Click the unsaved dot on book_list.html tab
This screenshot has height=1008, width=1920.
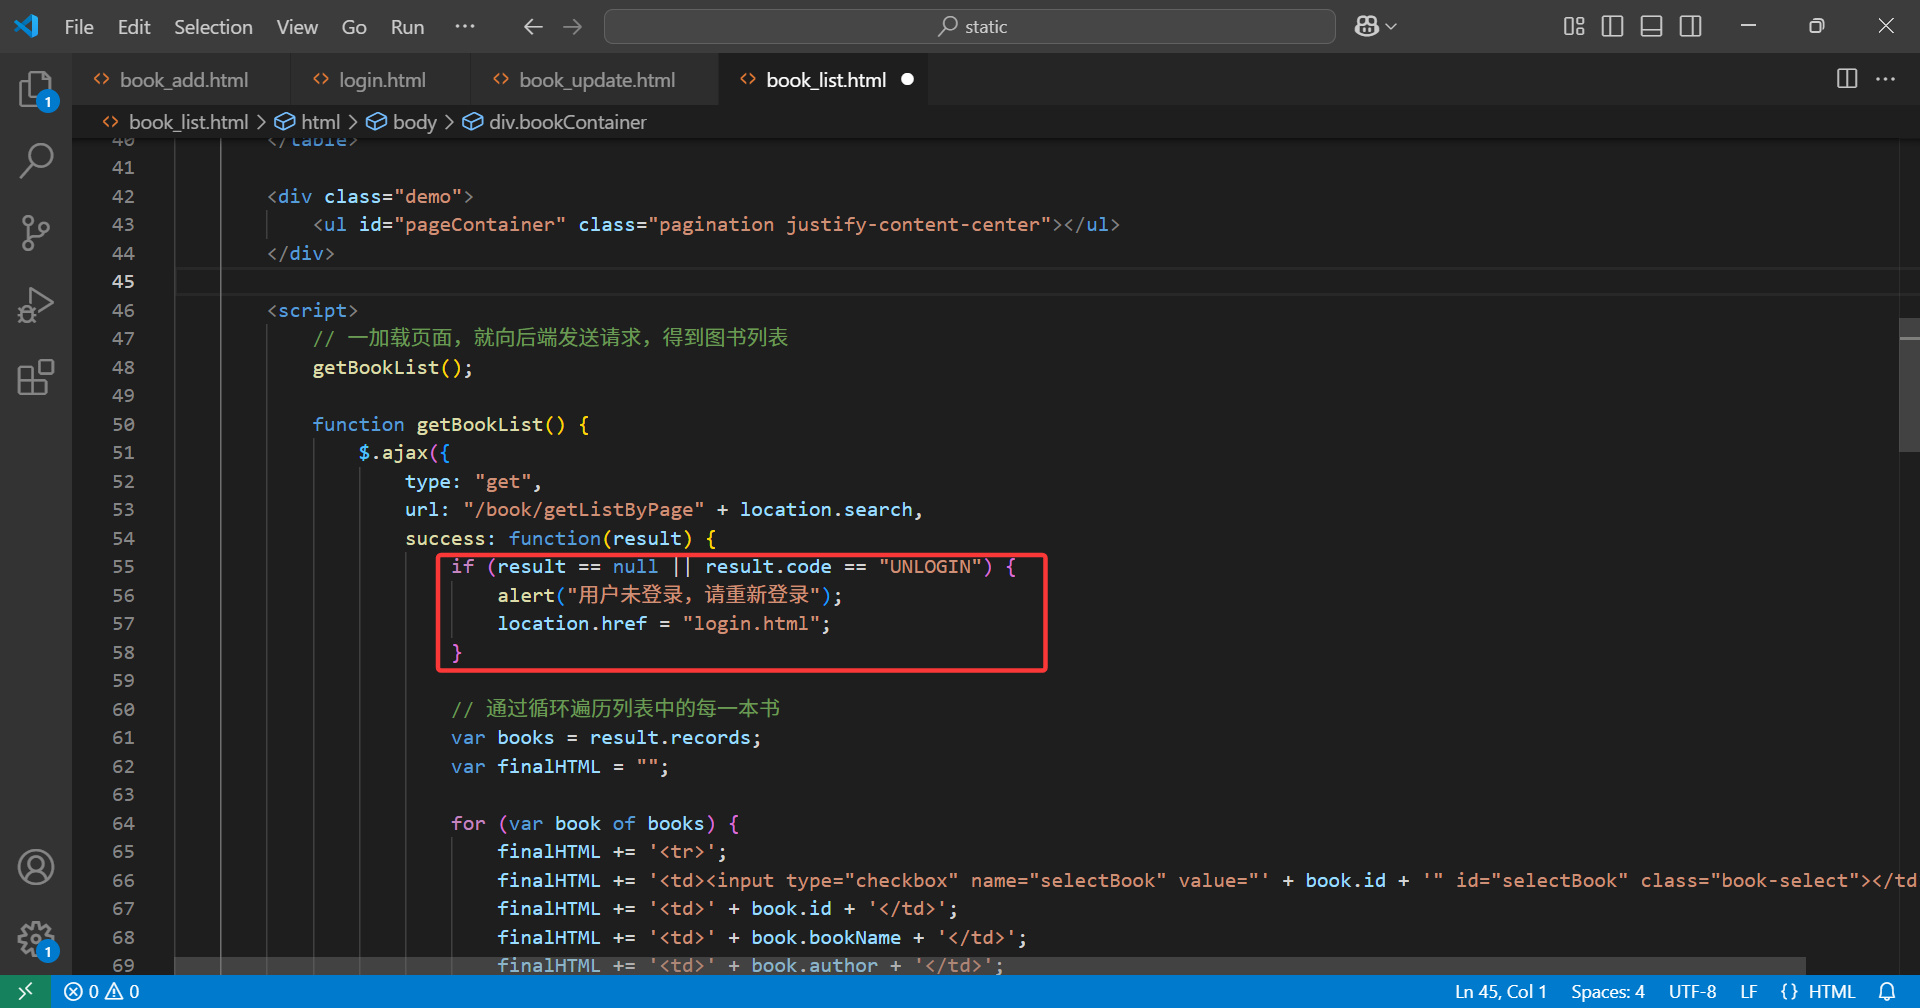click(907, 79)
